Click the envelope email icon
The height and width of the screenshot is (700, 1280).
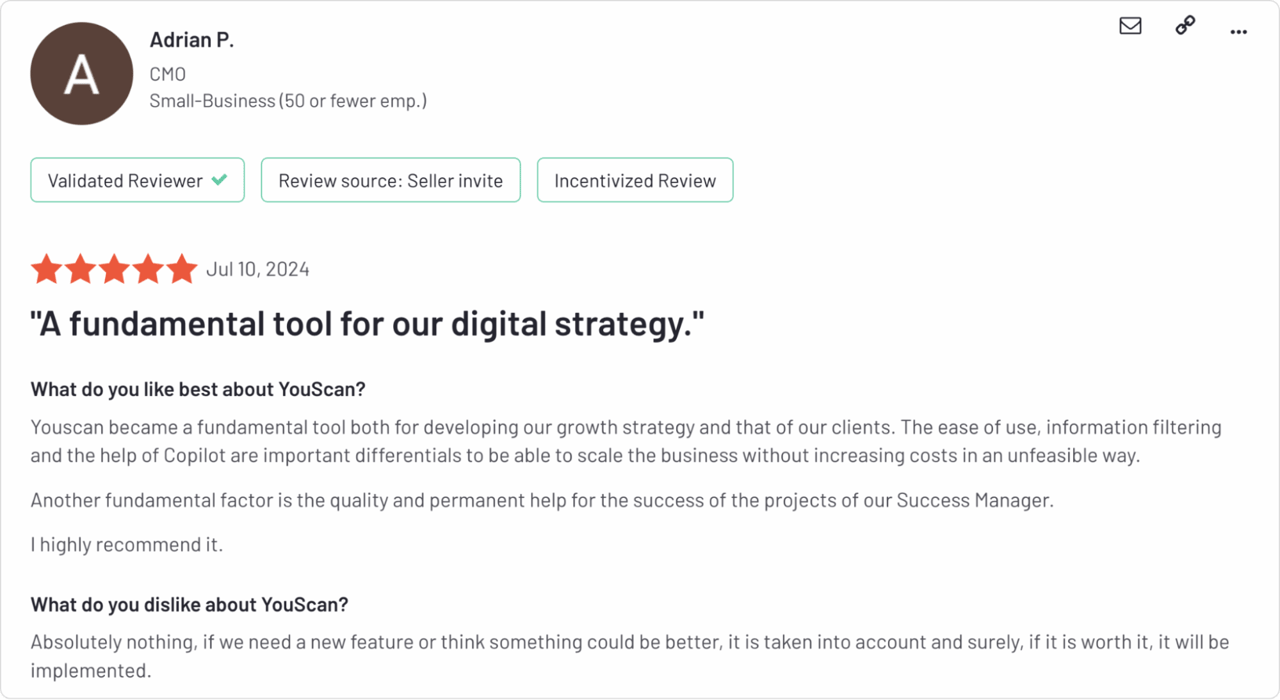point(1130,26)
